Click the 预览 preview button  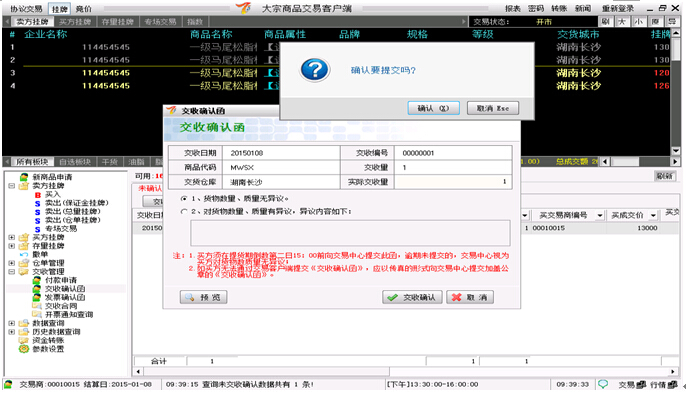[x=203, y=297]
